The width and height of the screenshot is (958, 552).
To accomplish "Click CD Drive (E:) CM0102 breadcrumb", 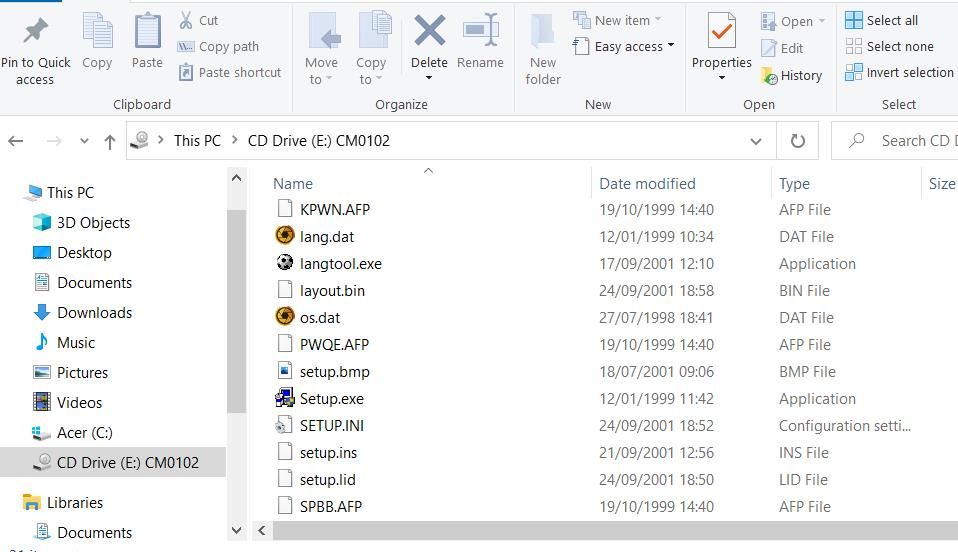I will (319, 141).
